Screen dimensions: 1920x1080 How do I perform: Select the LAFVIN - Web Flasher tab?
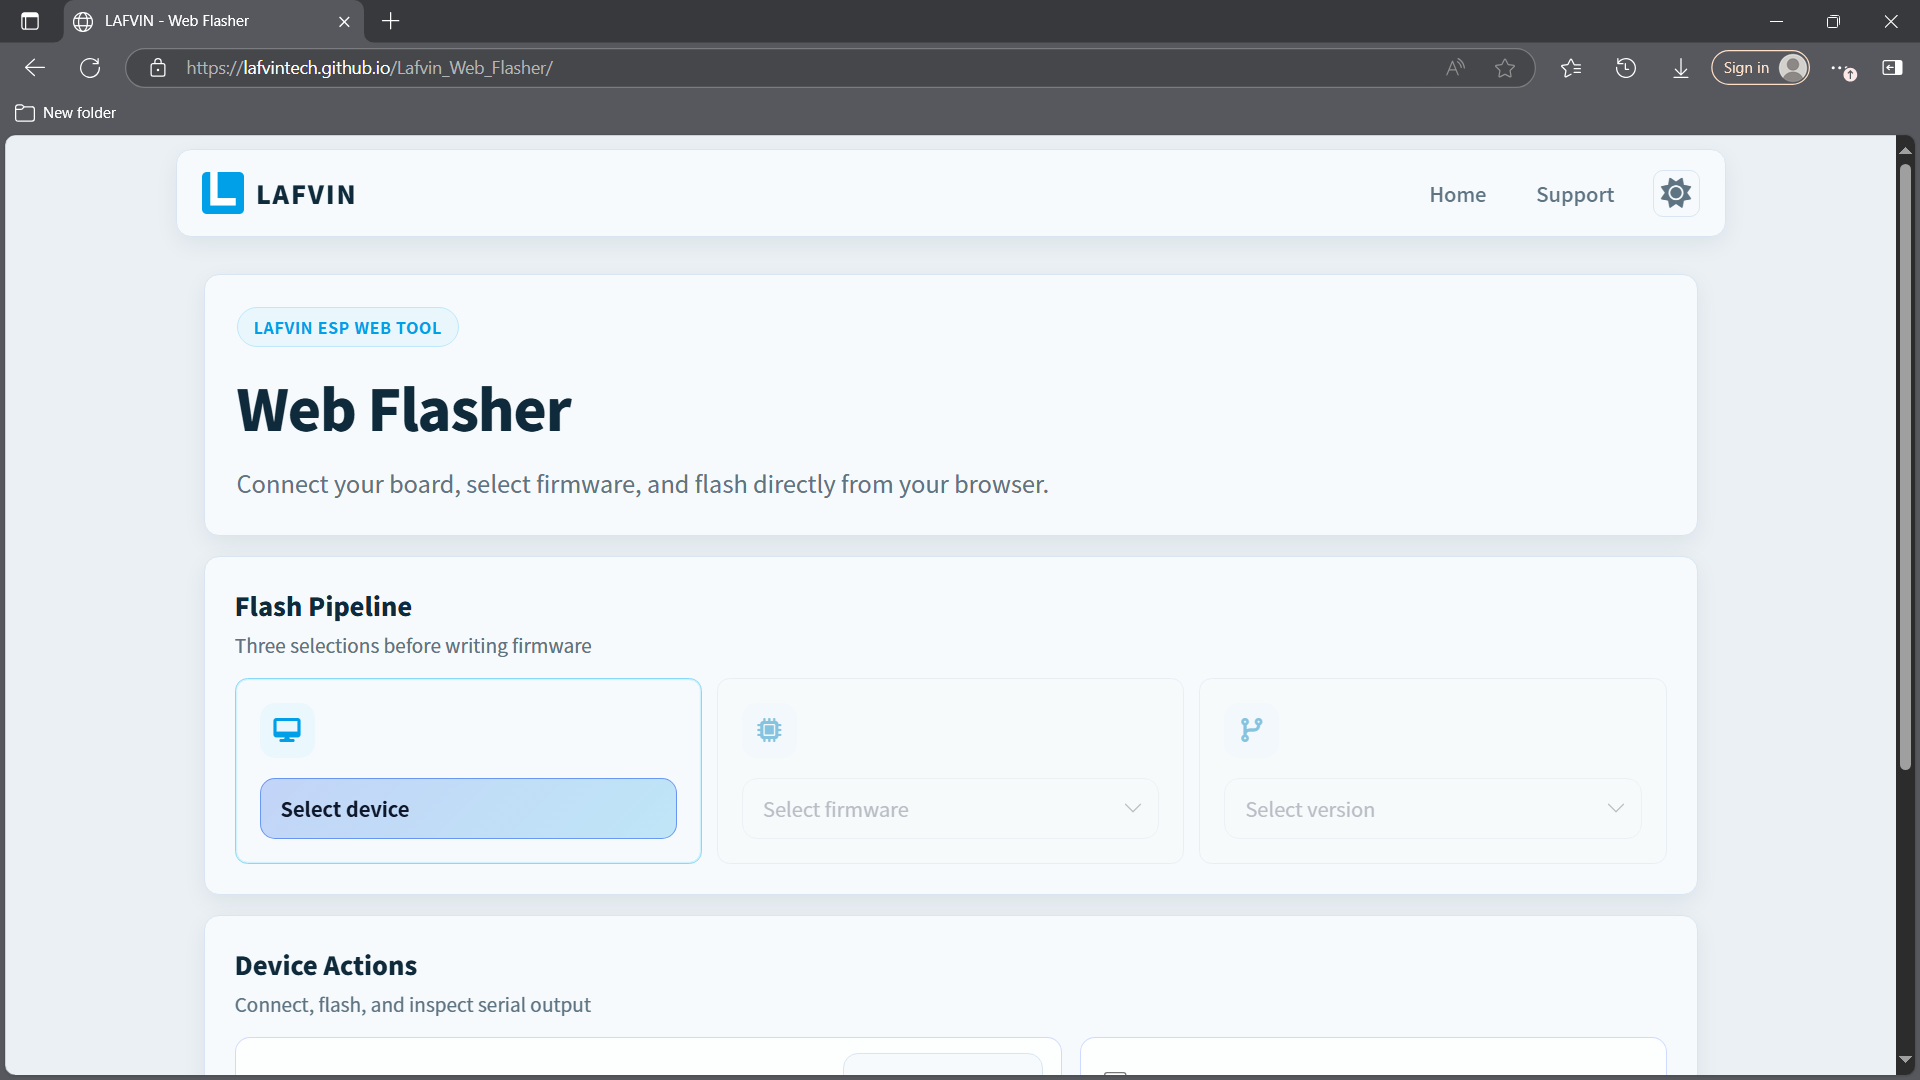coord(214,21)
